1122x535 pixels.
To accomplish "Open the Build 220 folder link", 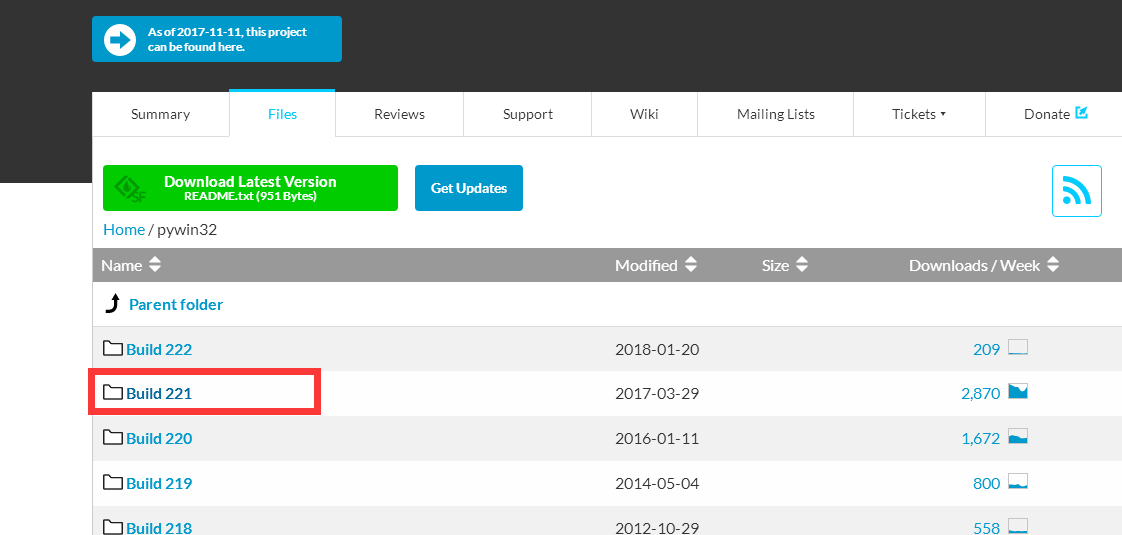I will (159, 438).
